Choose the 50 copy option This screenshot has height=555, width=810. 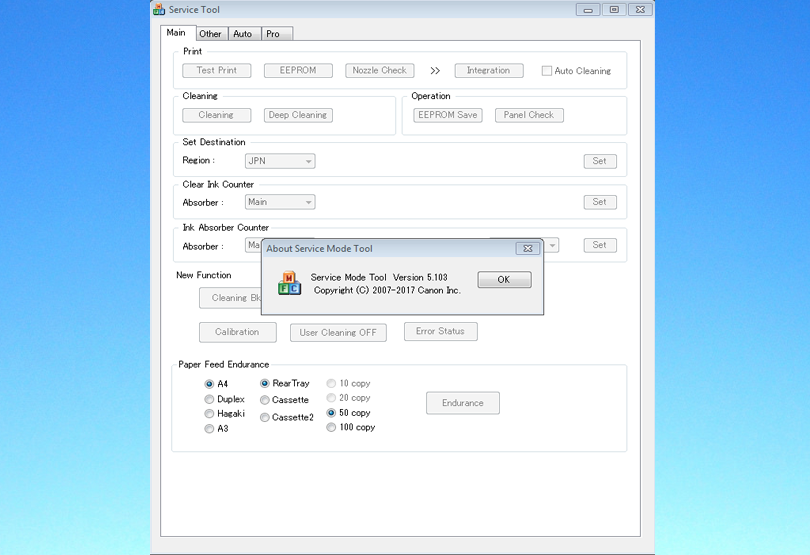click(331, 413)
